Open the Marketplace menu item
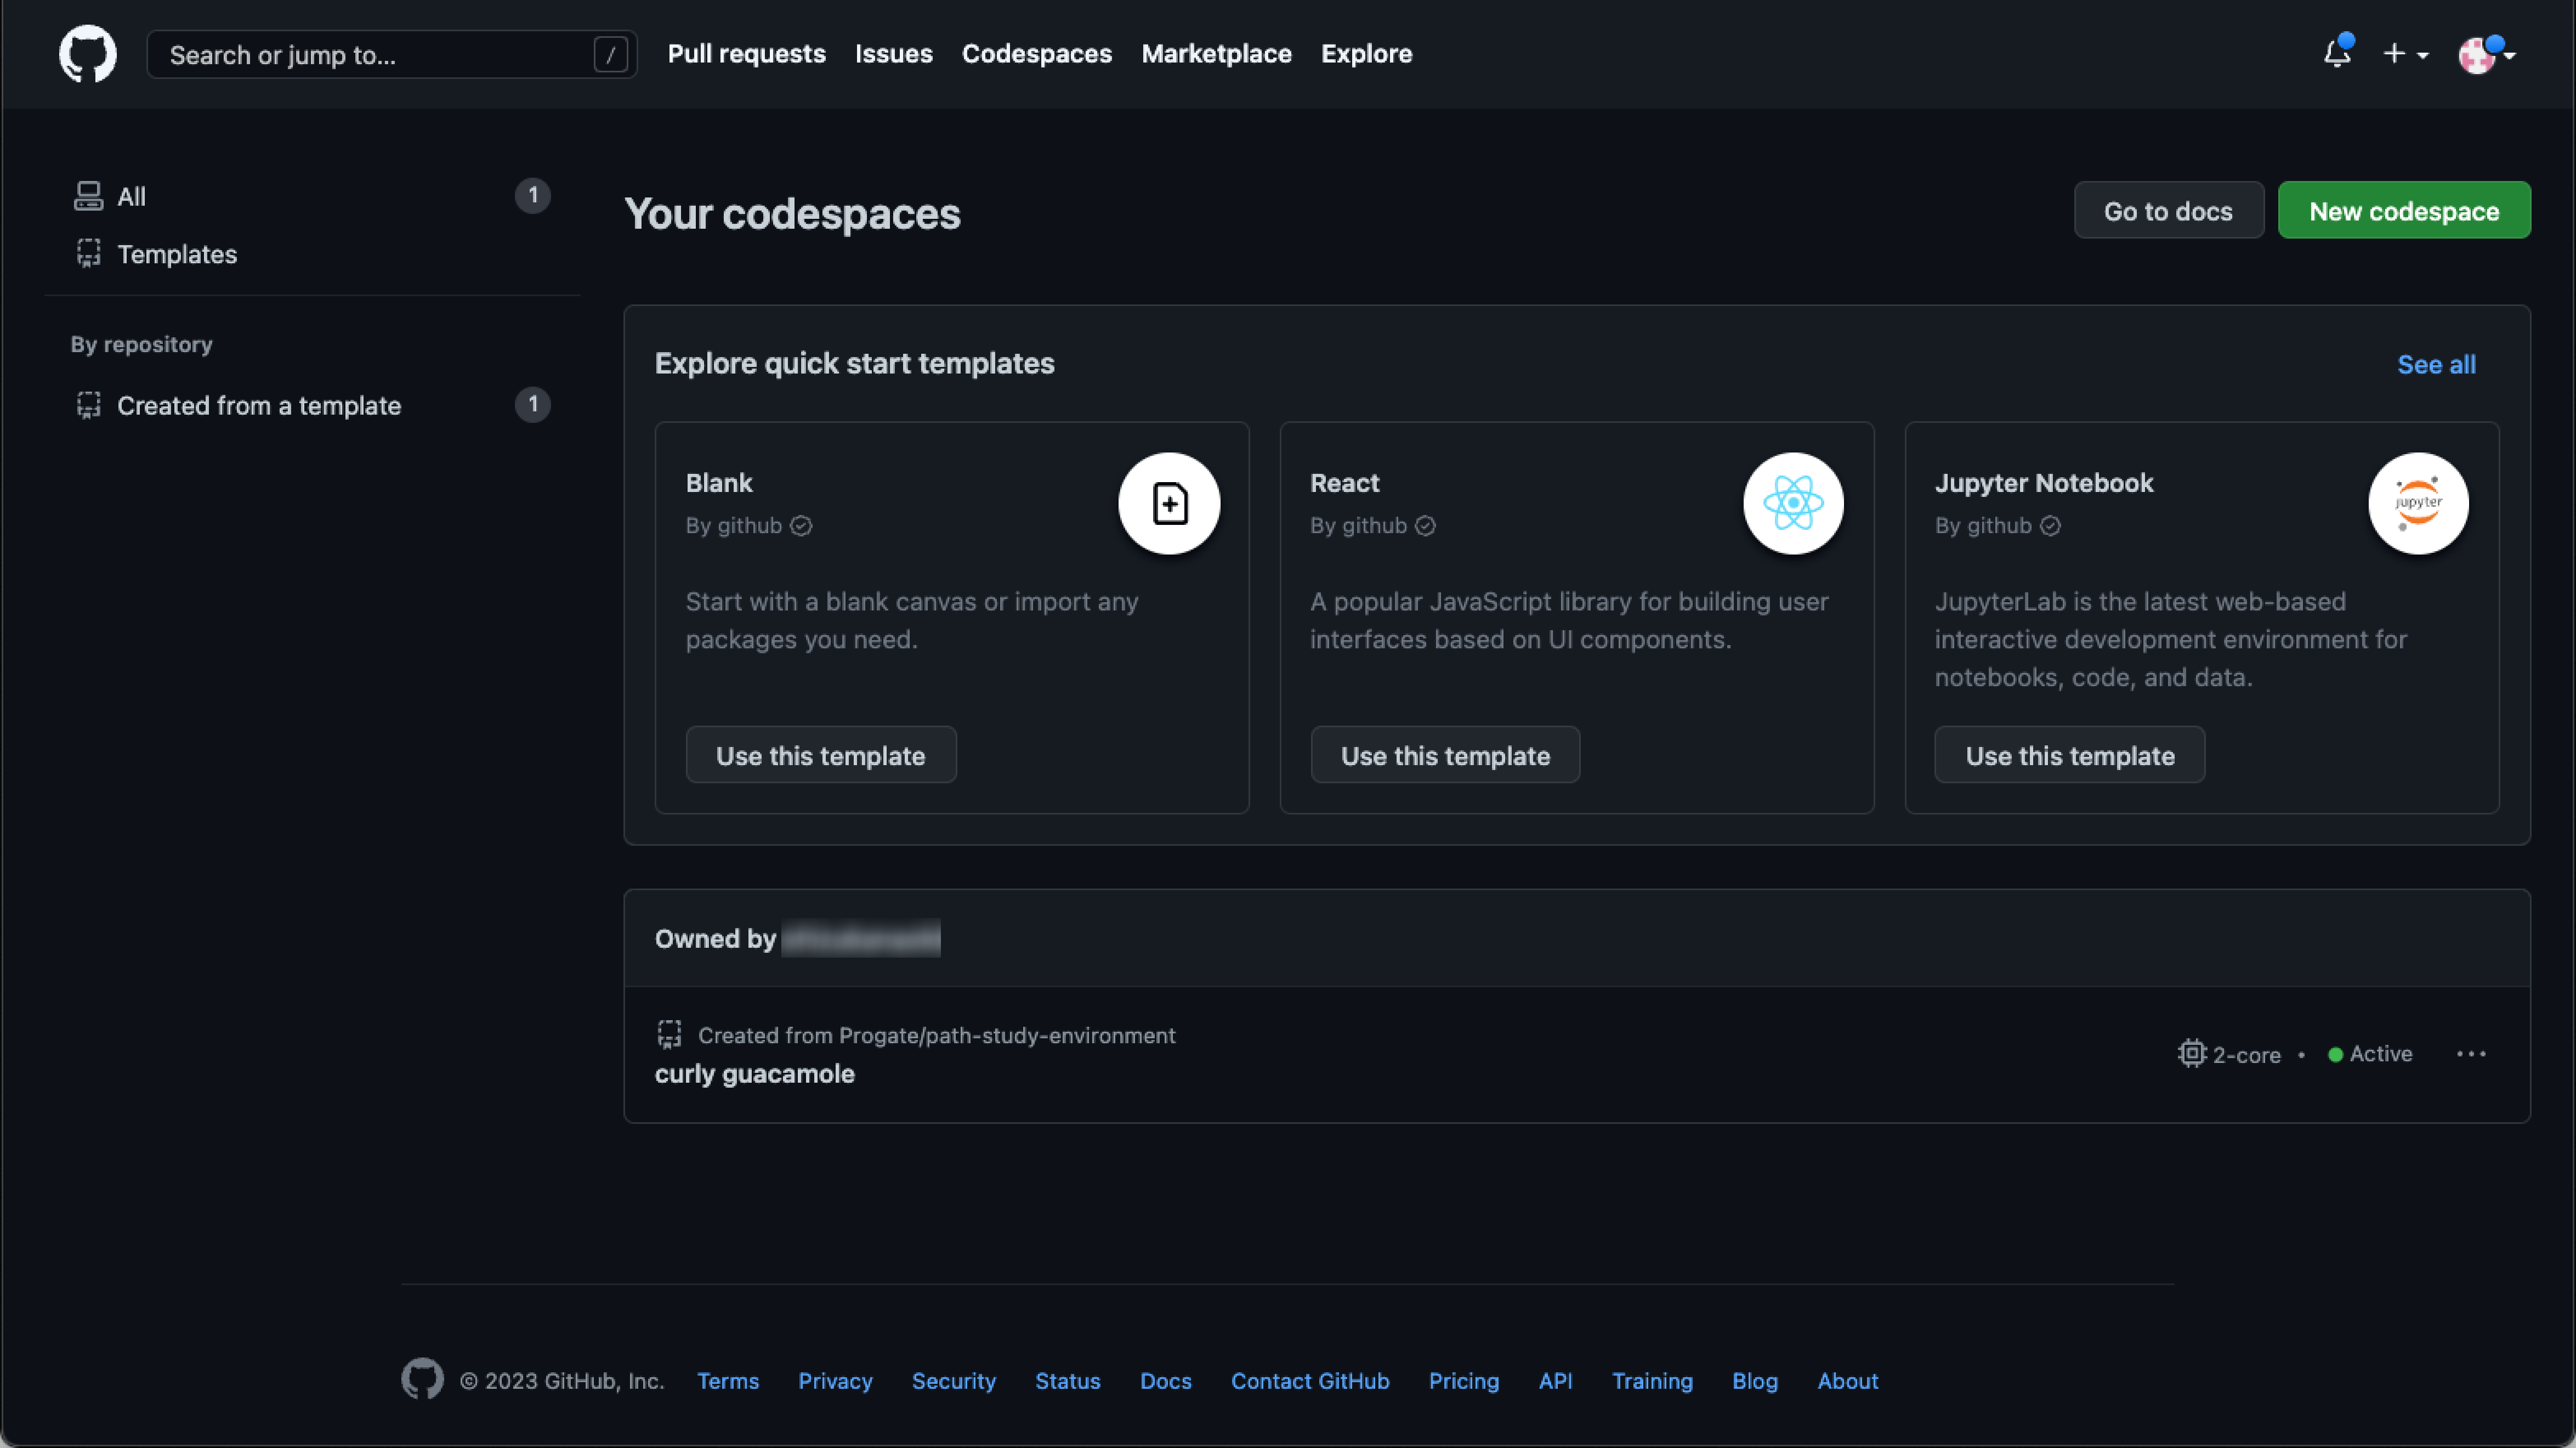 tap(1216, 54)
